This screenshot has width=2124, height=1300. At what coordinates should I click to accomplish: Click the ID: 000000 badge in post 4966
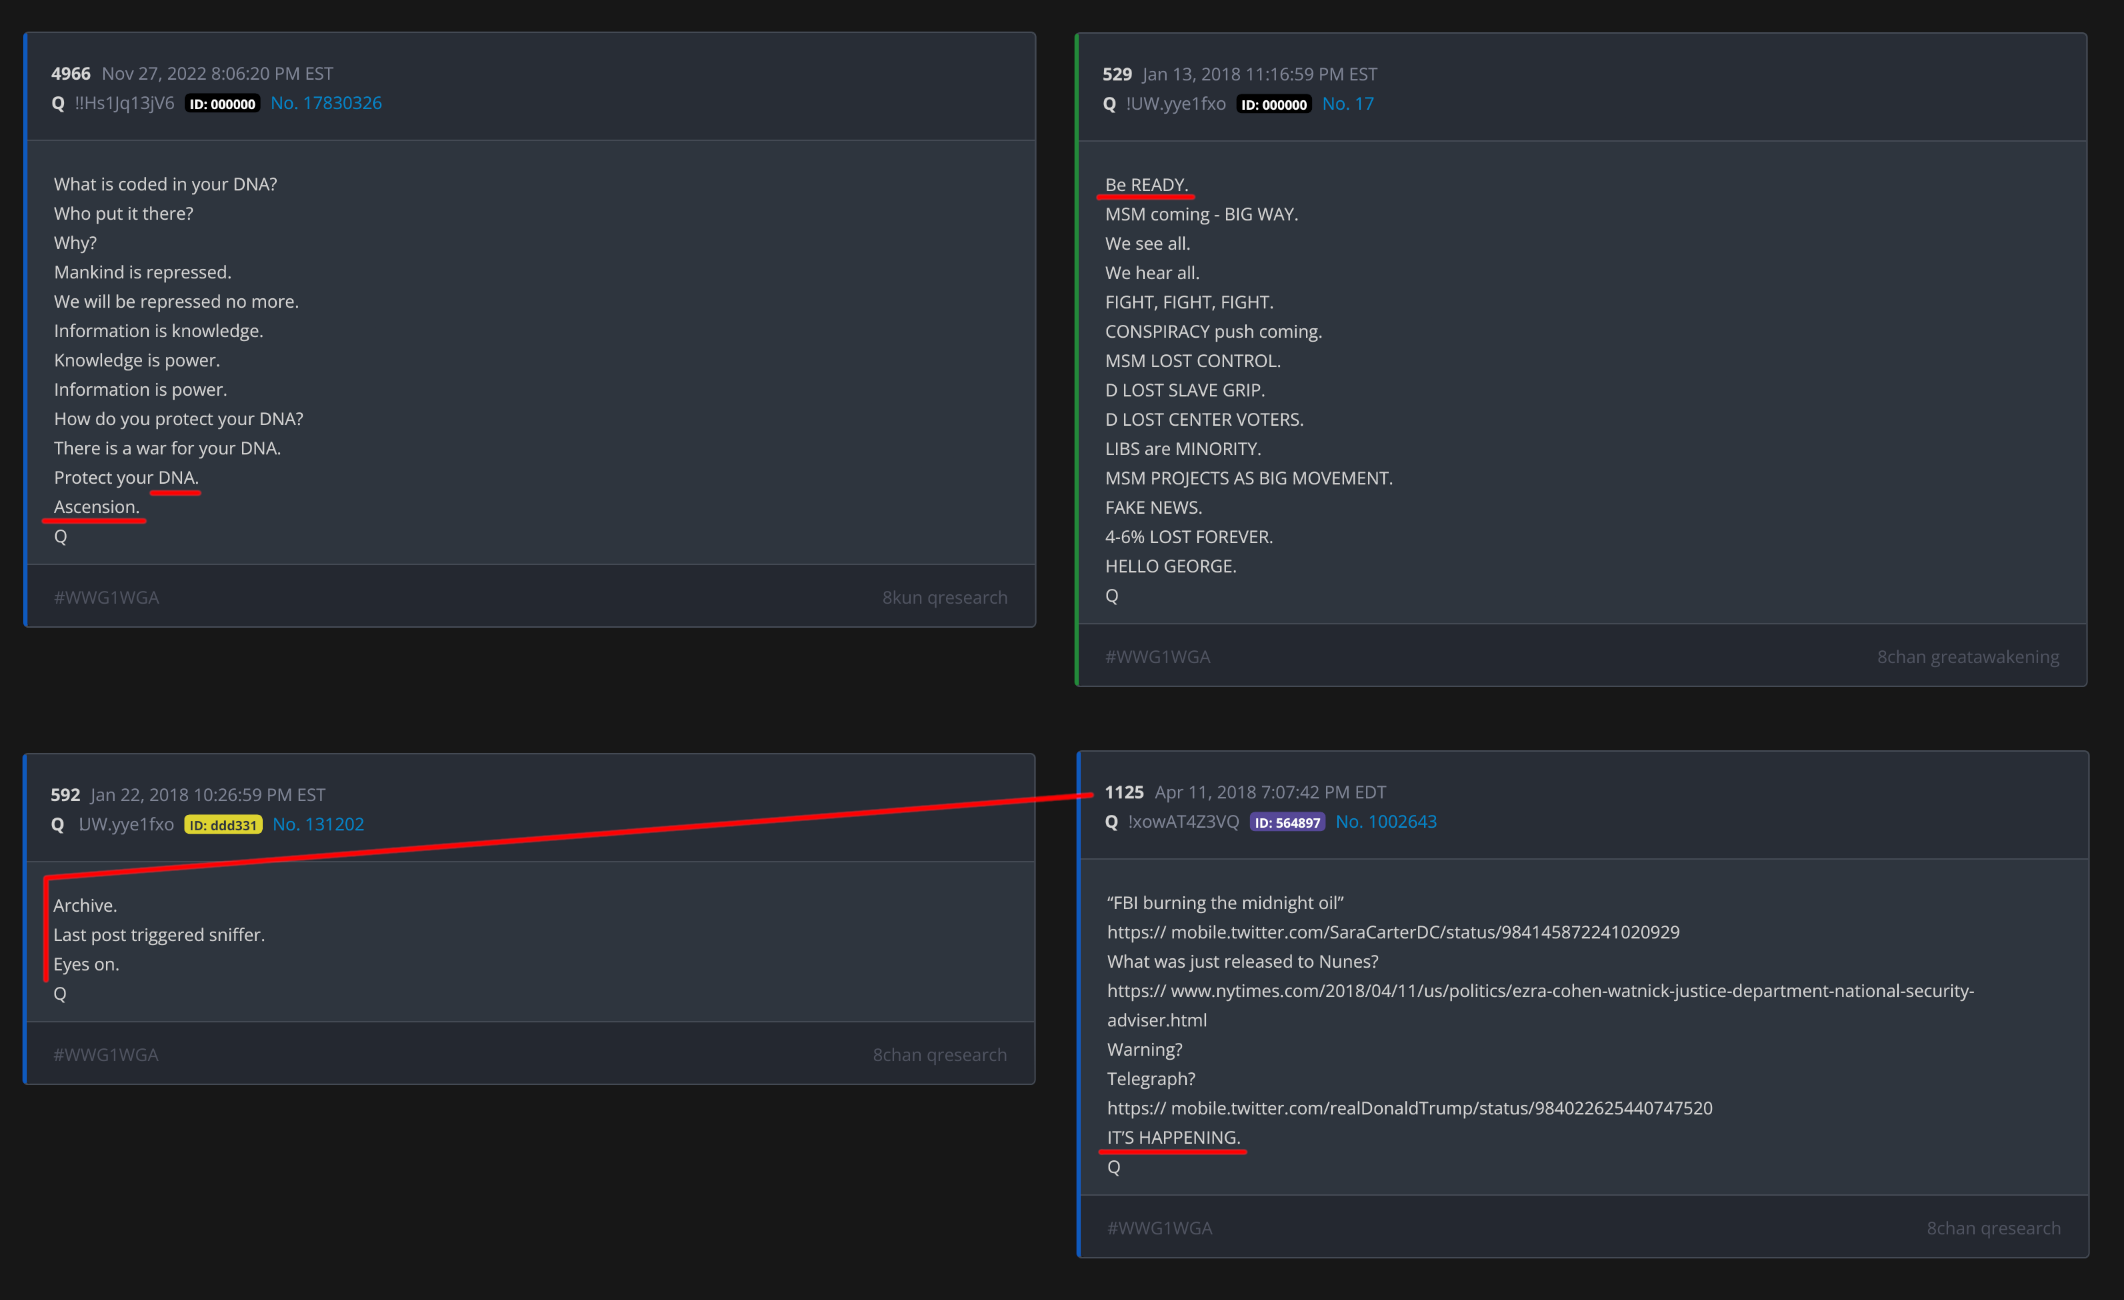[x=222, y=104]
